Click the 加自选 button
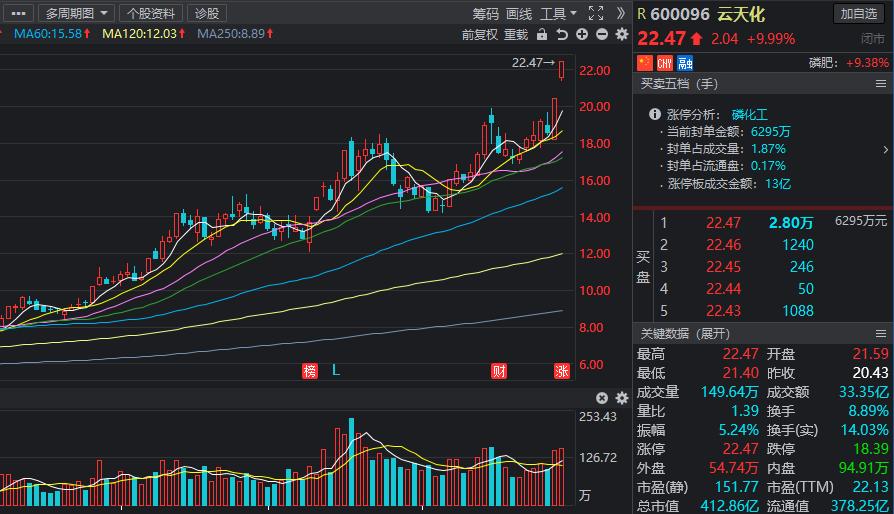Viewport: 894px width, 514px height. [x=860, y=13]
